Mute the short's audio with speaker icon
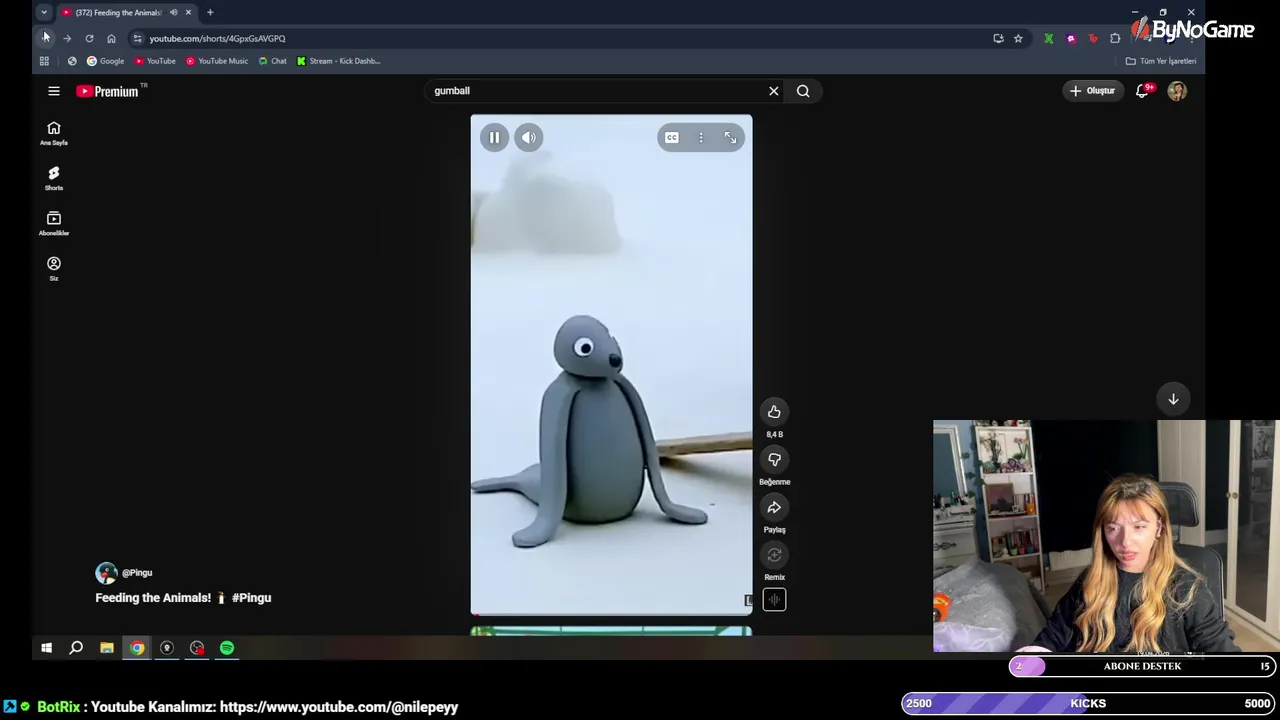The height and width of the screenshot is (720, 1280). tap(528, 137)
